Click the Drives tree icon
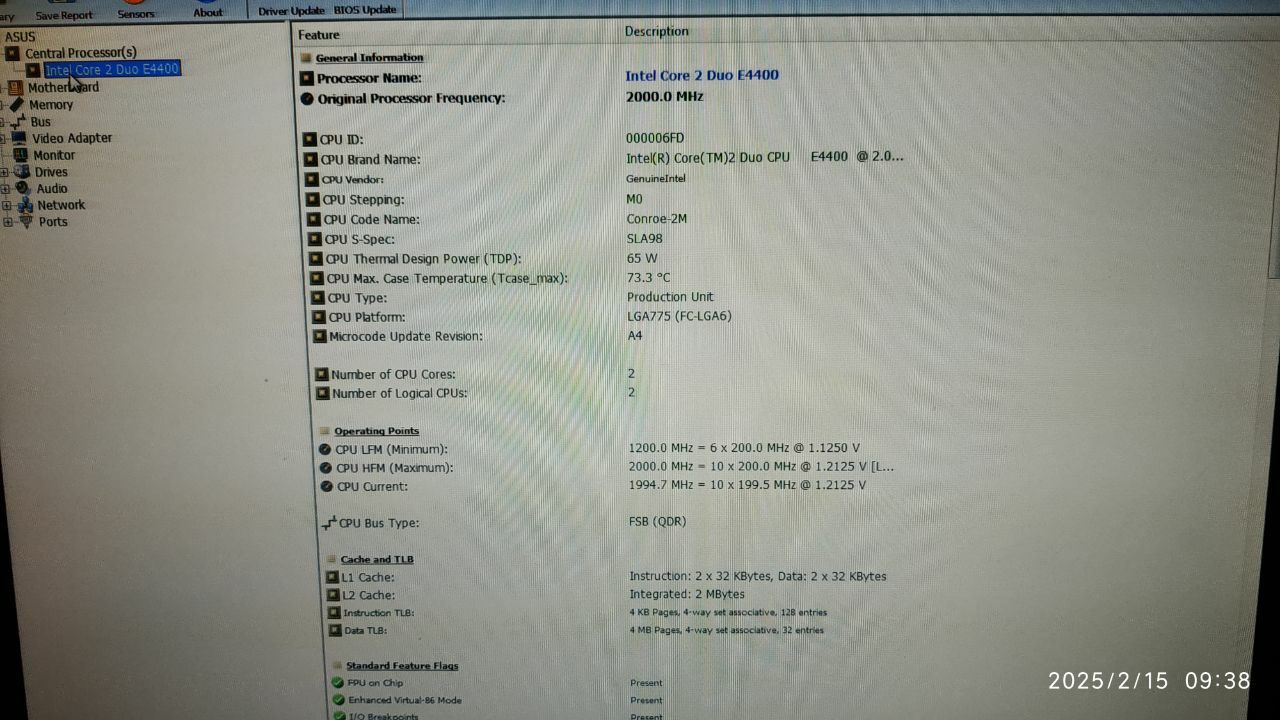The width and height of the screenshot is (1280, 720). coord(22,172)
